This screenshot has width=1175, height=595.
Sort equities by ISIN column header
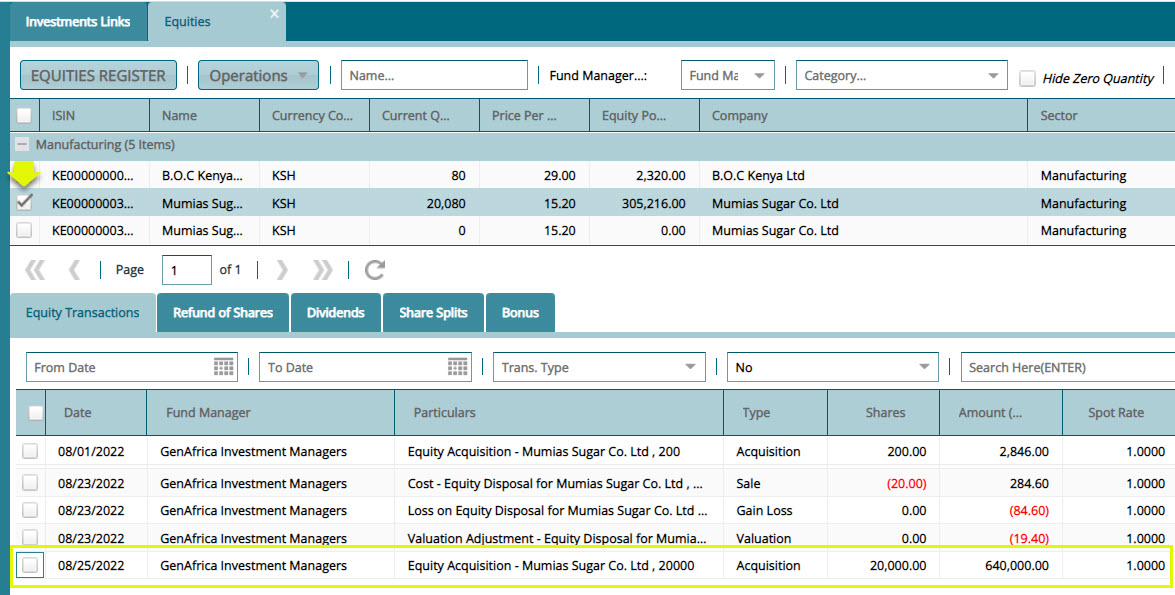pyautogui.click(x=93, y=115)
